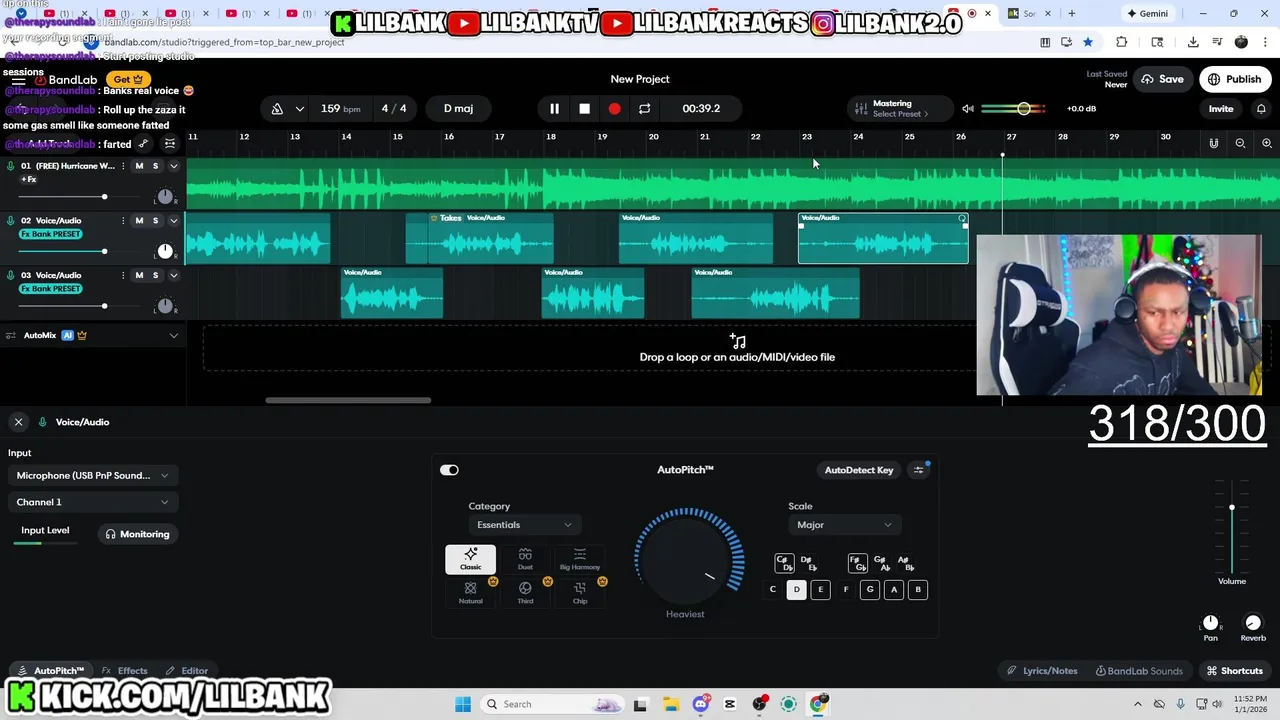1280x720 pixels.
Task: Solo track 01 Hurricane
Action: [x=155, y=166]
